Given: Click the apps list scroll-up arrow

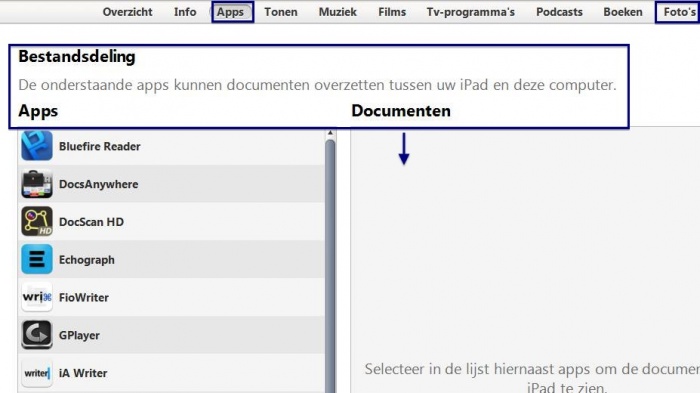Looking at the screenshot, I should click(x=330, y=133).
